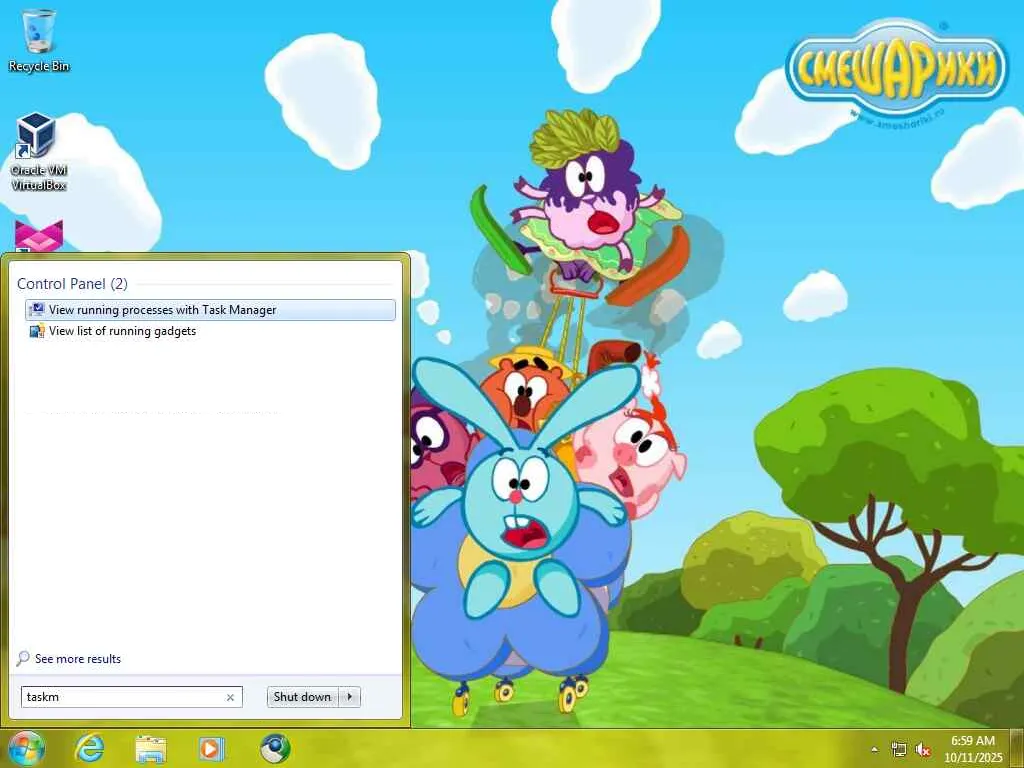Click the Task Manager result icon

pyautogui.click(x=37, y=310)
